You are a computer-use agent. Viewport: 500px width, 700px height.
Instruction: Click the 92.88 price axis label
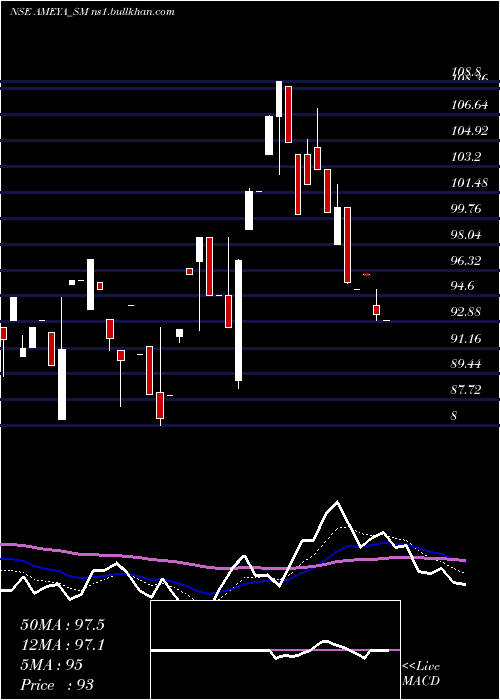click(466, 312)
